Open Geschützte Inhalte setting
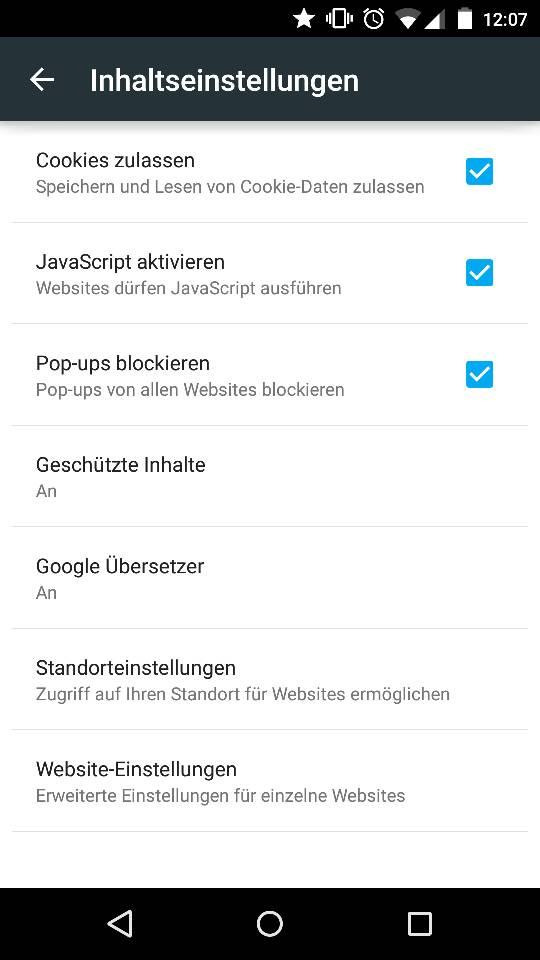The width and height of the screenshot is (540, 960). click(270, 476)
